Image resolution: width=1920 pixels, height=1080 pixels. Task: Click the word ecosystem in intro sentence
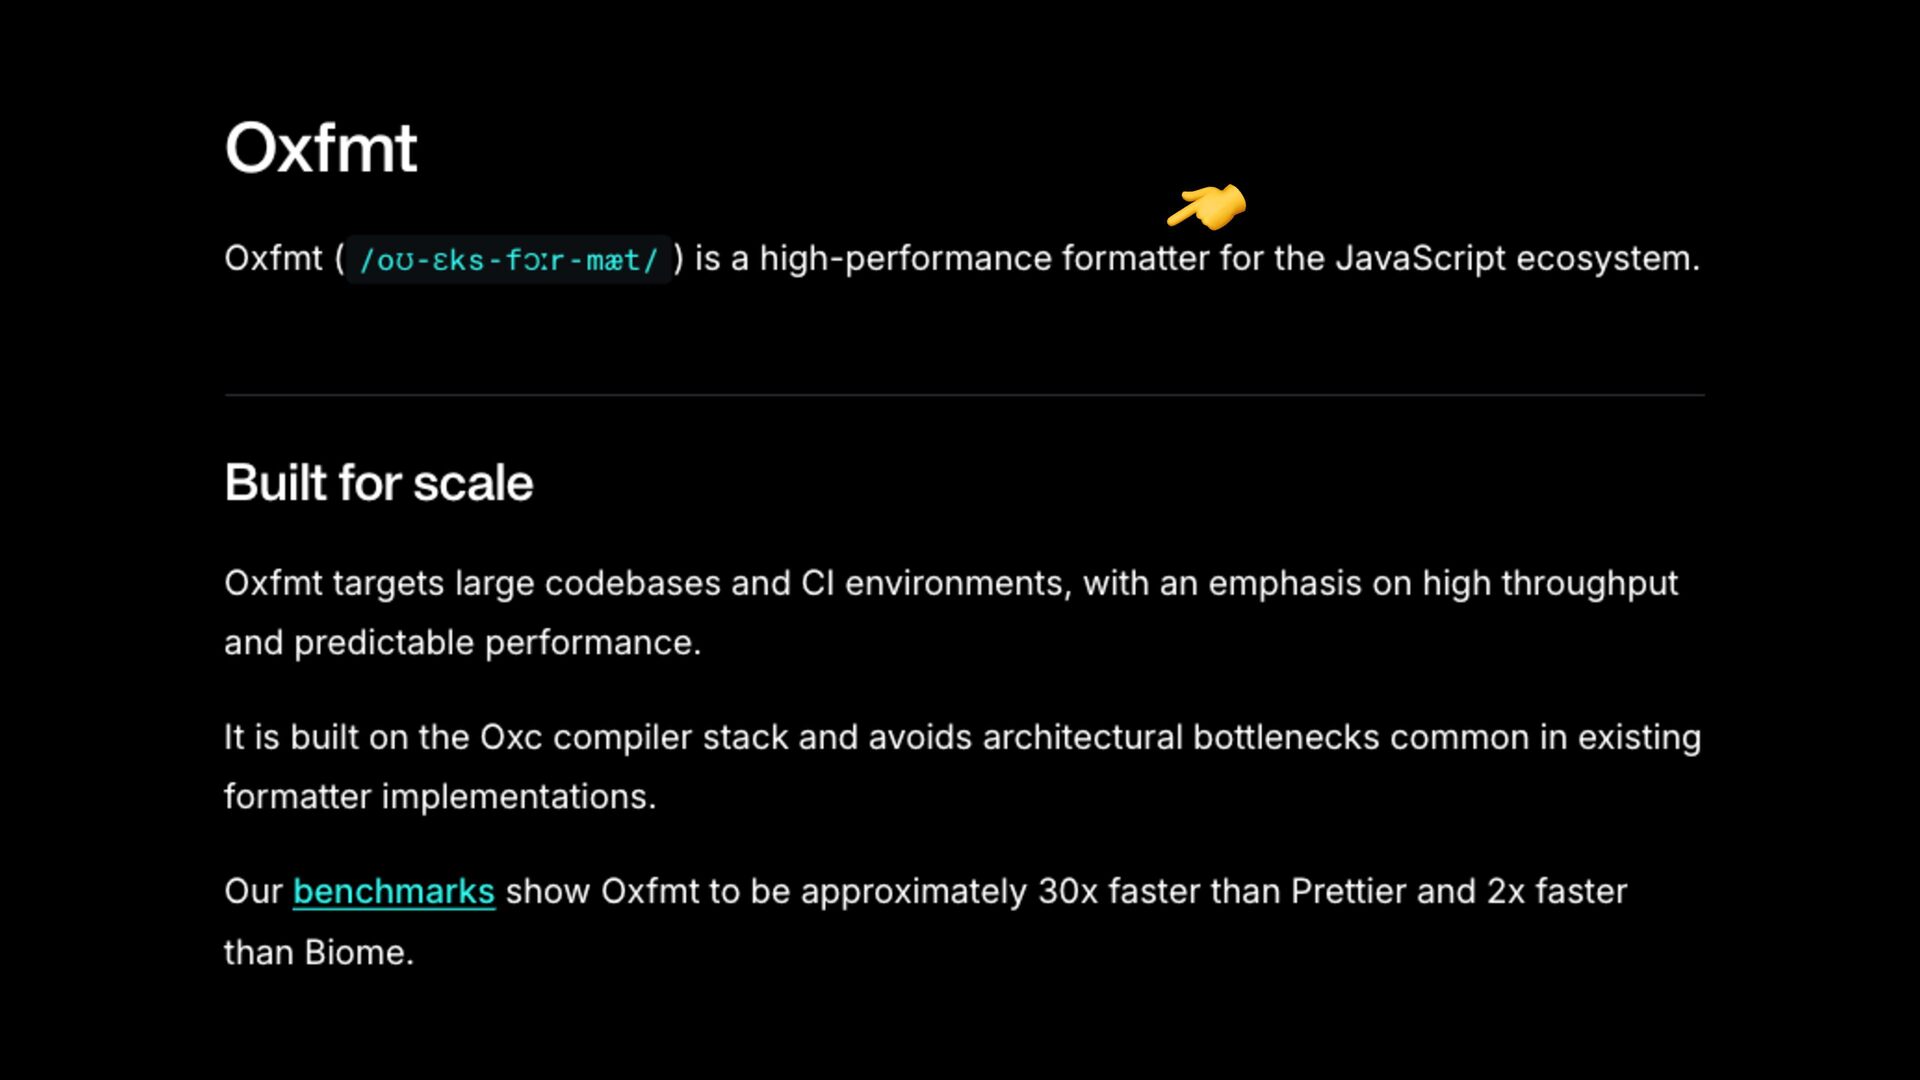click(1603, 259)
